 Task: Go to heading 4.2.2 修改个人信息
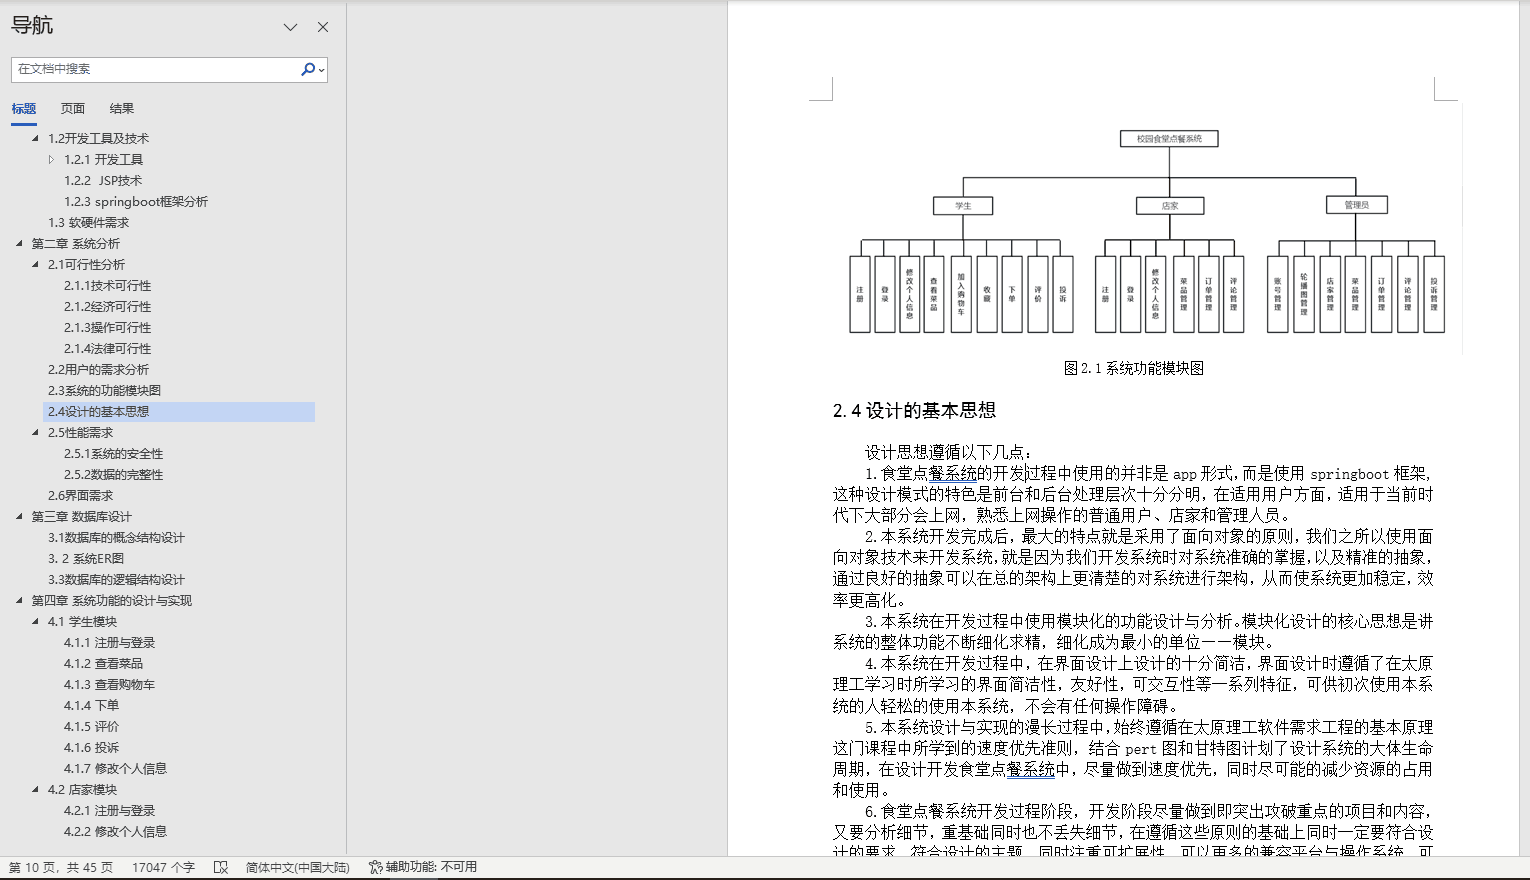click(x=115, y=831)
